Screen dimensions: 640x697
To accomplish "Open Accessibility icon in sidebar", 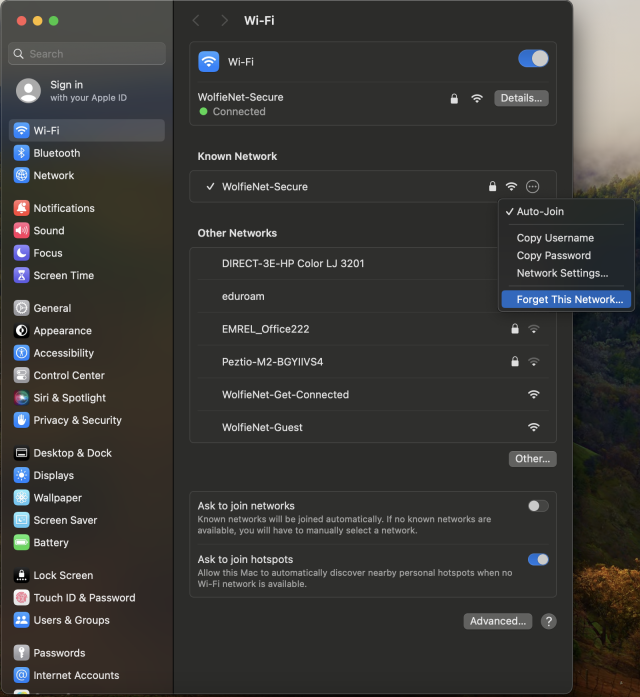I will coord(21,353).
